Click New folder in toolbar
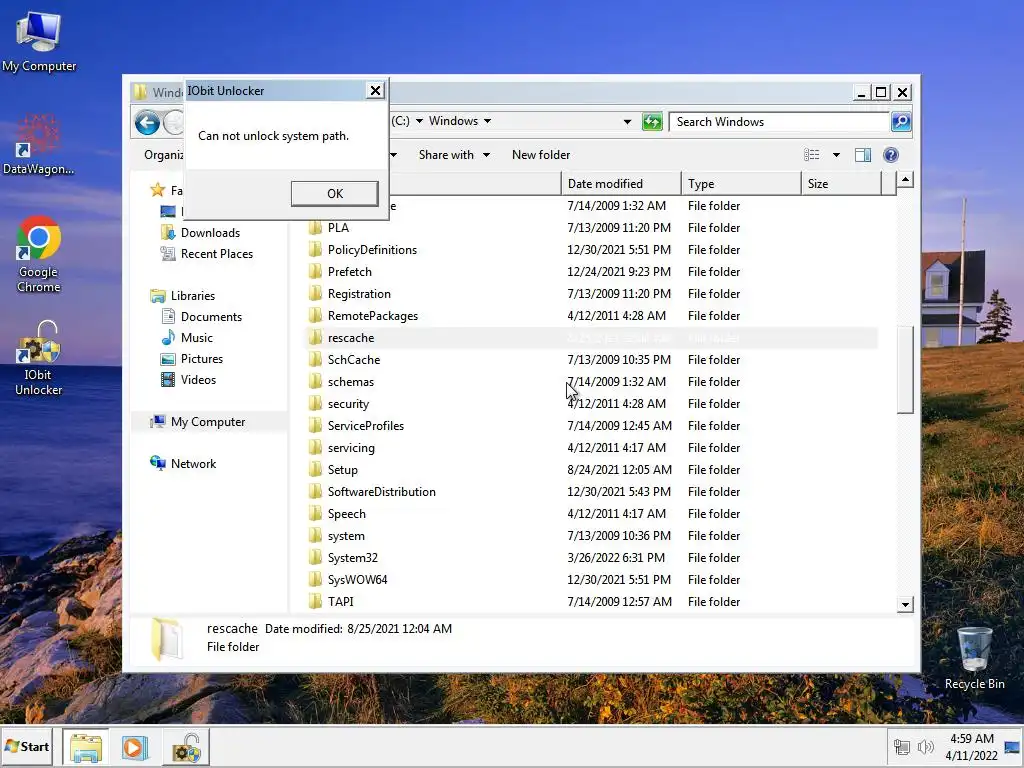 tap(541, 155)
